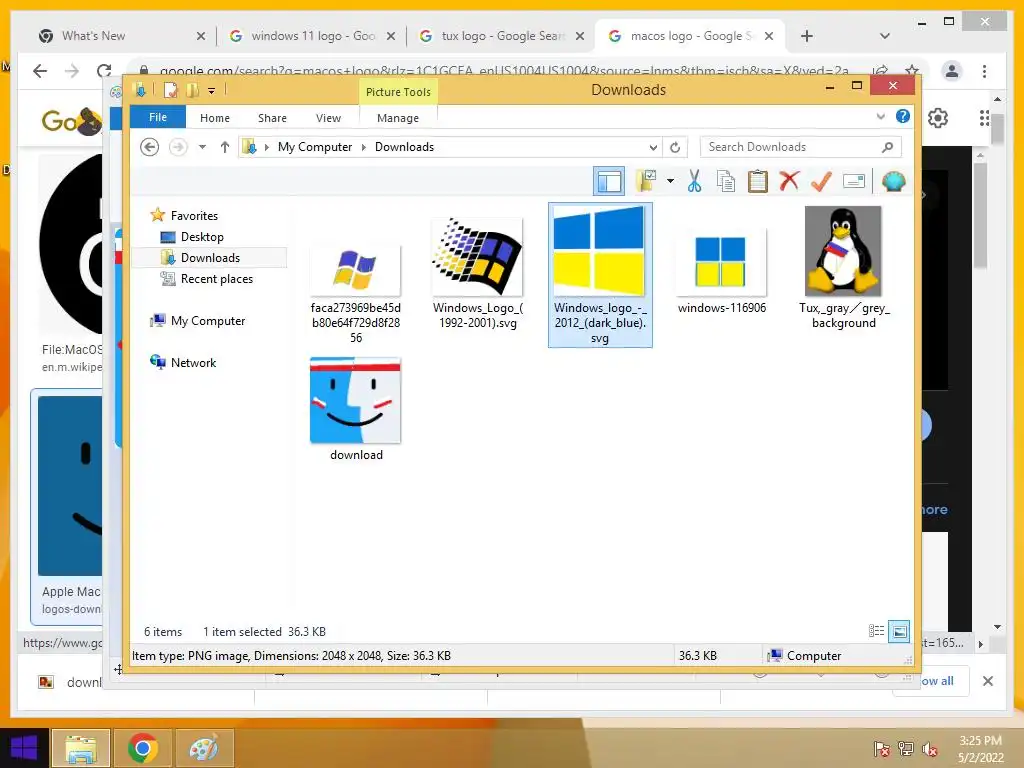The width and height of the screenshot is (1024, 768).
Task: Open the folder options dropdown arrow
Action: [x=671, y=181]
